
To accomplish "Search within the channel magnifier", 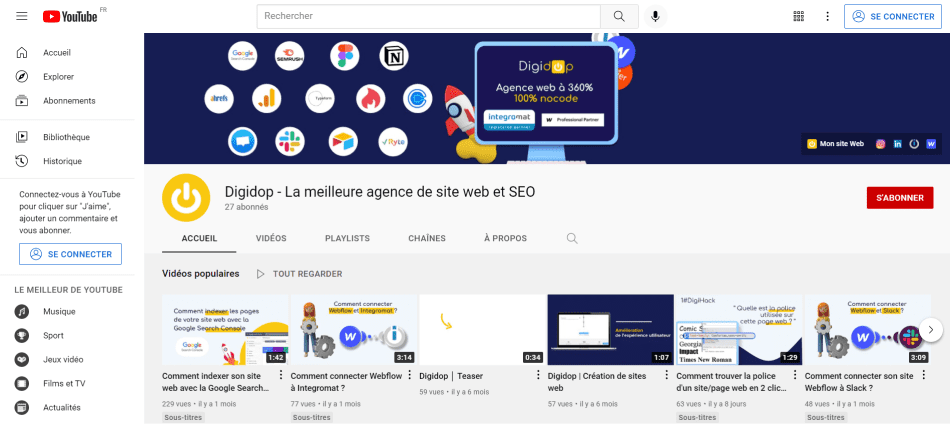I will coord(572,239).
